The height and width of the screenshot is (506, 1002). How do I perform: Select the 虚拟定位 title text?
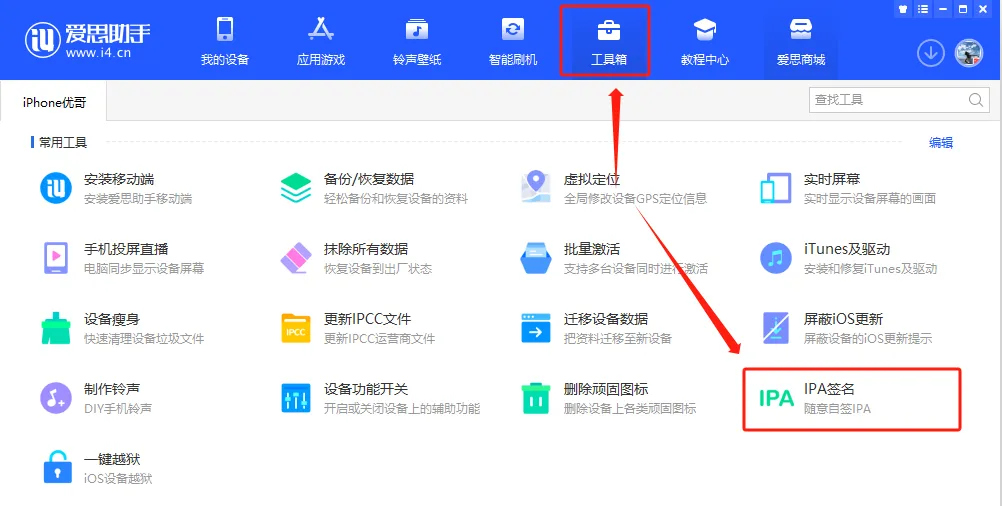[x=592, y=180]
